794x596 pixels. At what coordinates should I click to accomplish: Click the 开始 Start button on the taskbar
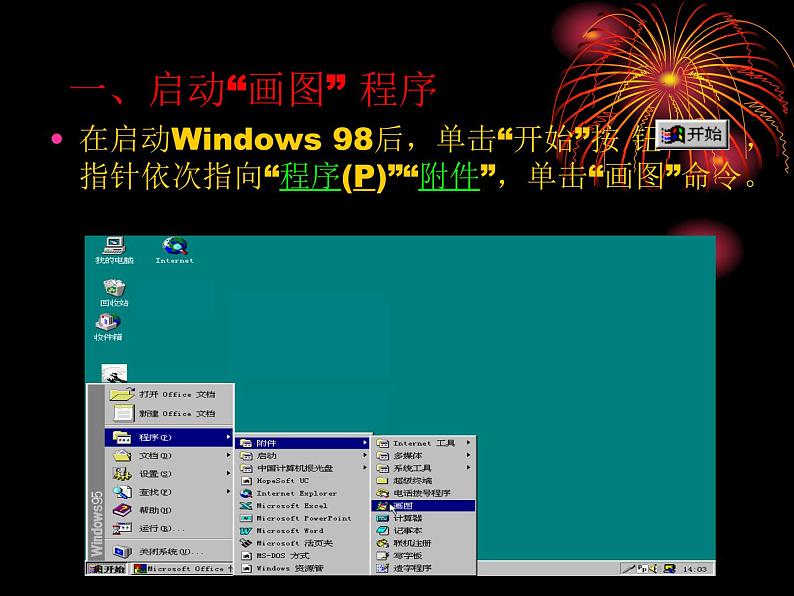coord(107,569)
